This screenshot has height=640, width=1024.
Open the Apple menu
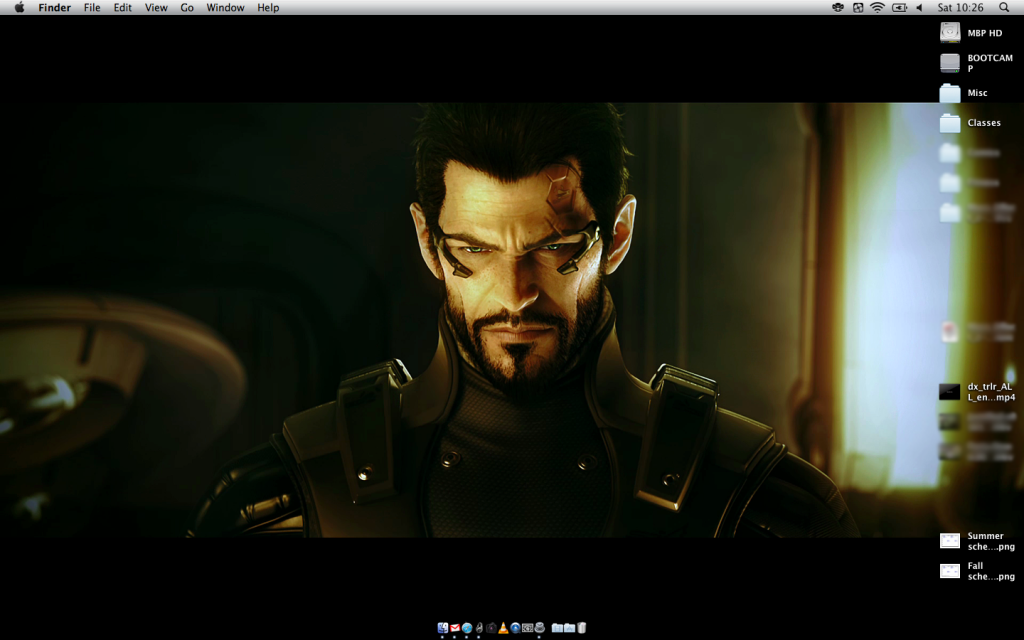20,8
